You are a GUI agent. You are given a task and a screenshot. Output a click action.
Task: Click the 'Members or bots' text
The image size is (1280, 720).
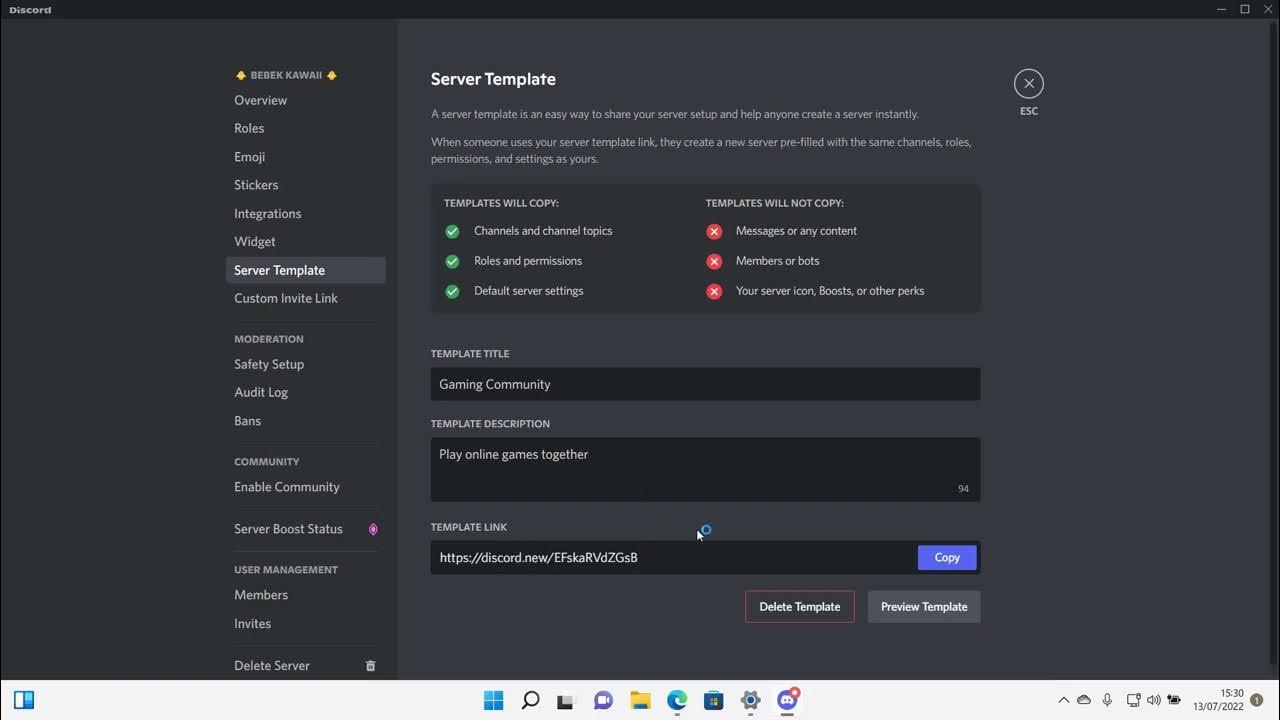777,261
